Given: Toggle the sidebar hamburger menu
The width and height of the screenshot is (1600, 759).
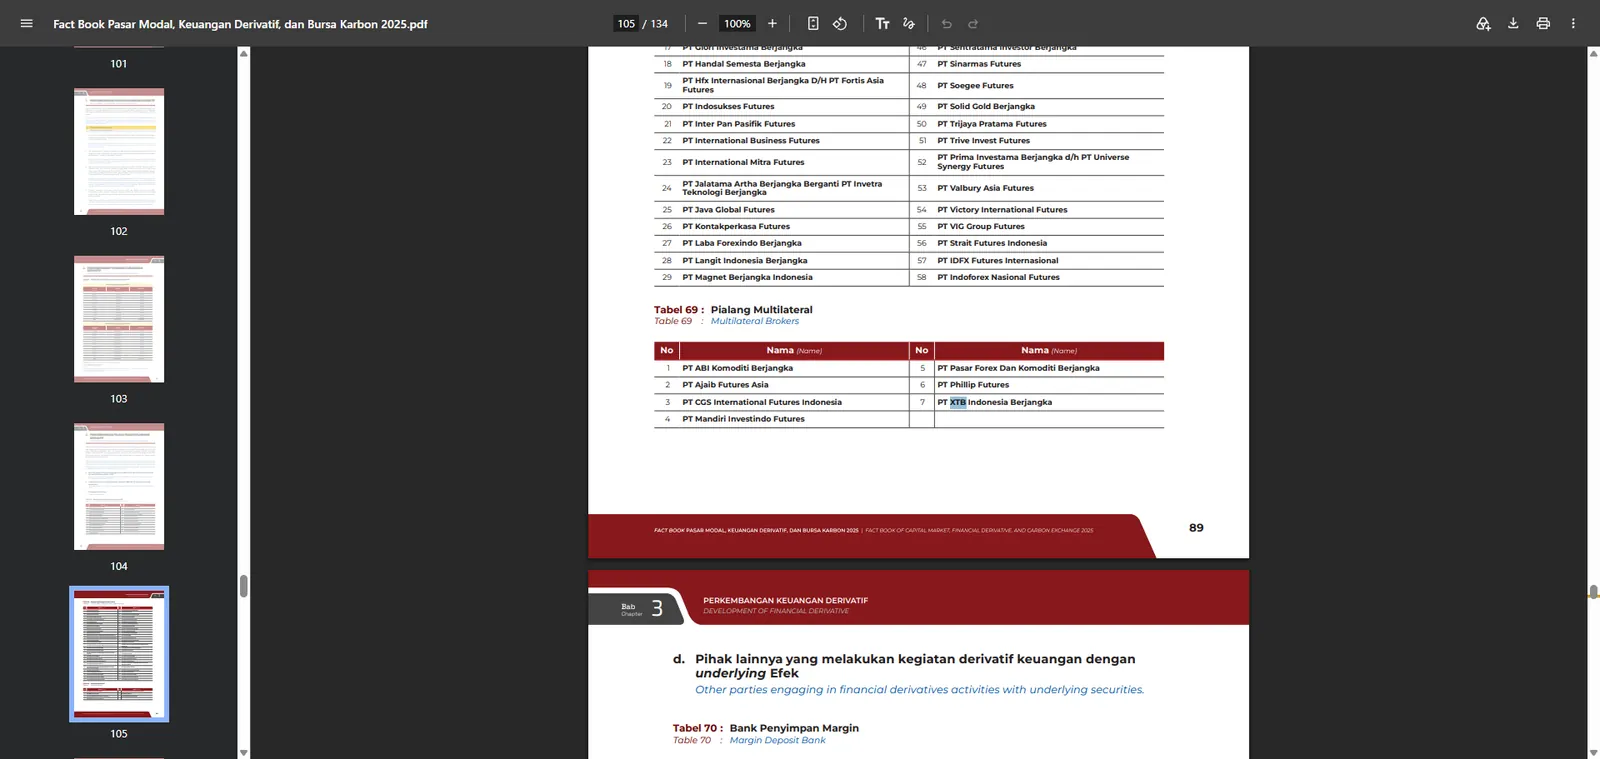Looking at the screenshot, I should click(x=27, y=23).
